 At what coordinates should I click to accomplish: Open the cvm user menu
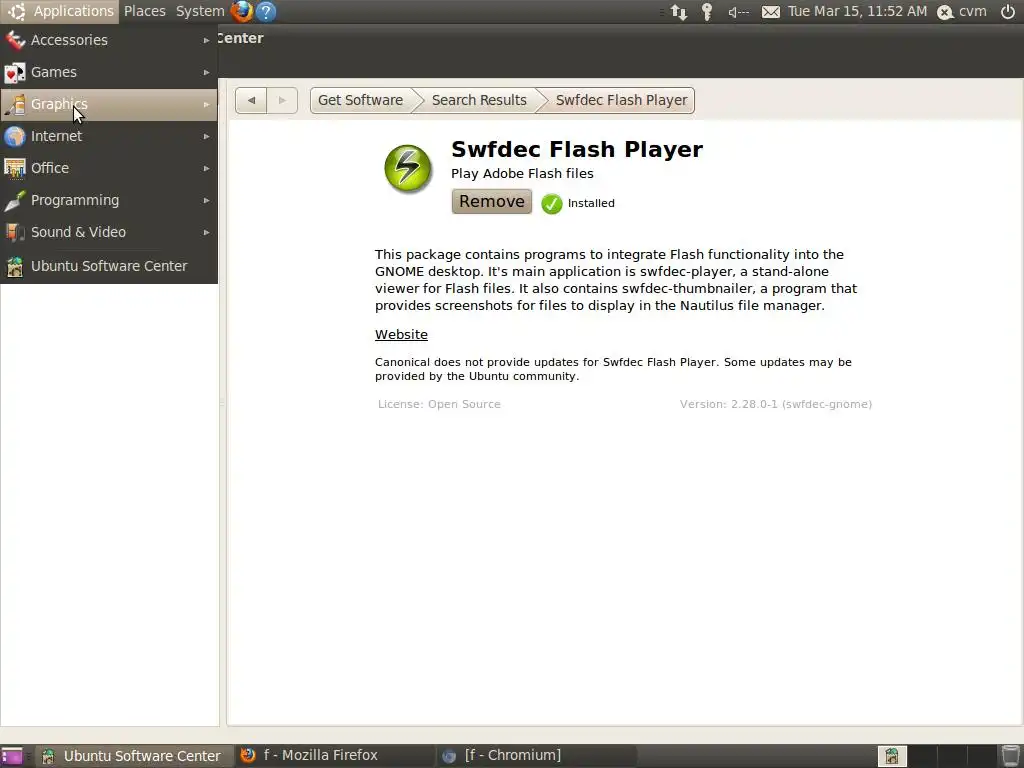pos(962,11)
